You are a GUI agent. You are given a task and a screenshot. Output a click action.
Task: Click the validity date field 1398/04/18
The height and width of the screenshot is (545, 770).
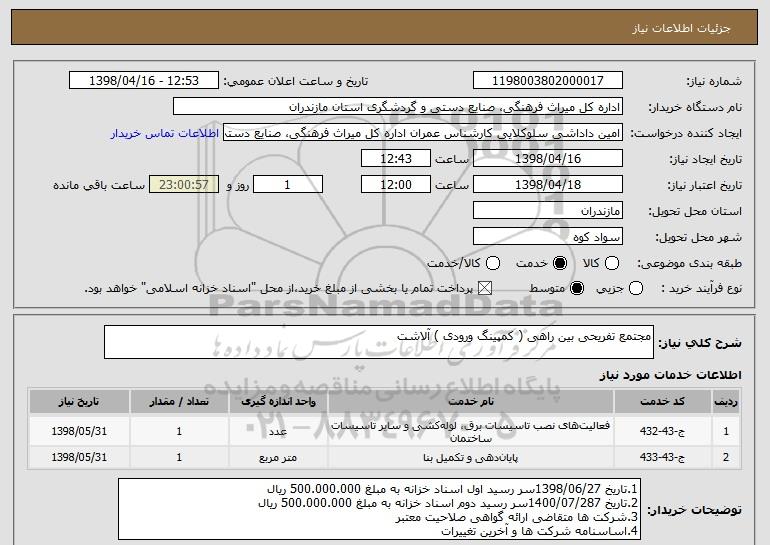coord(548,185)
